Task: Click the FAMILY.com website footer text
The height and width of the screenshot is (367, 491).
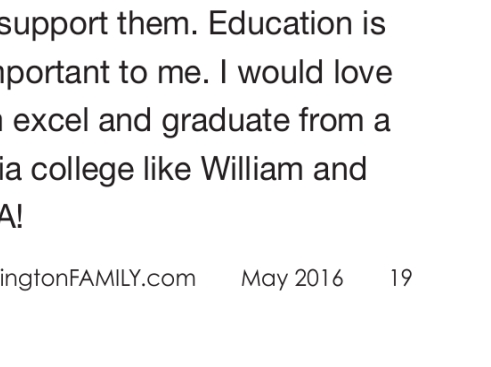Action: 97,279
